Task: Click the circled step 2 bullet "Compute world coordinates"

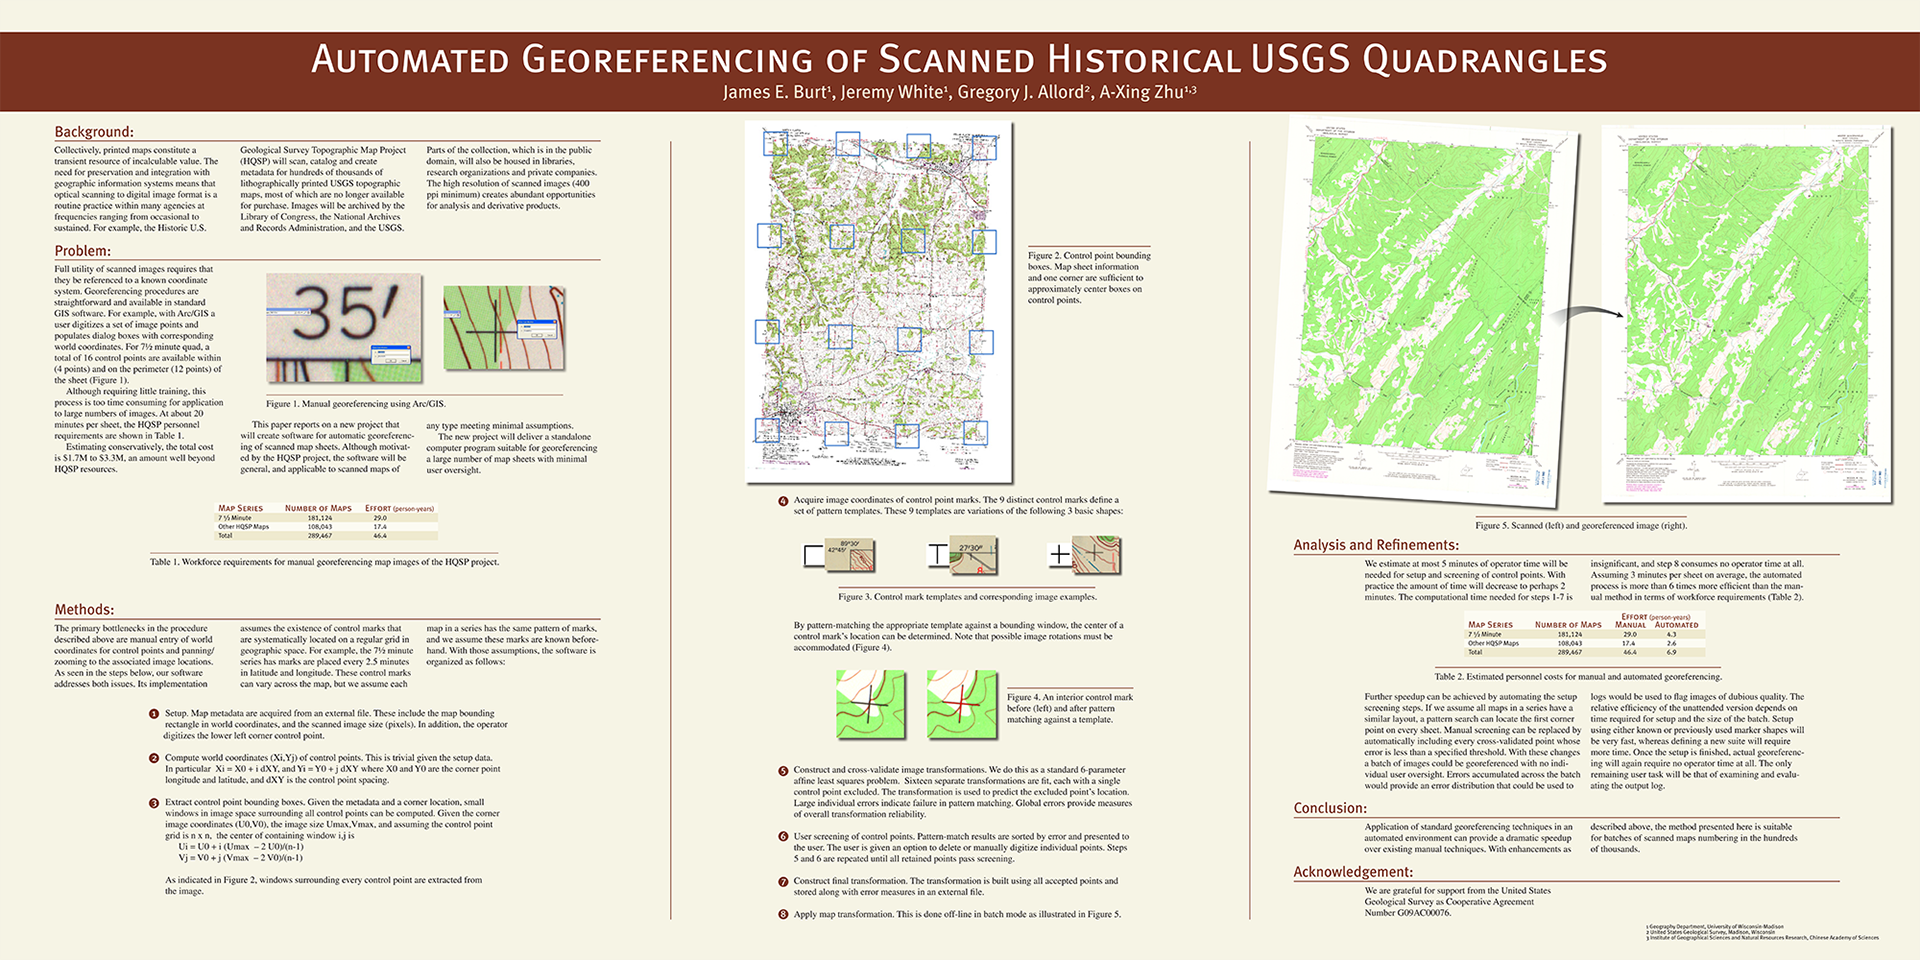Action: click(154, 758)
